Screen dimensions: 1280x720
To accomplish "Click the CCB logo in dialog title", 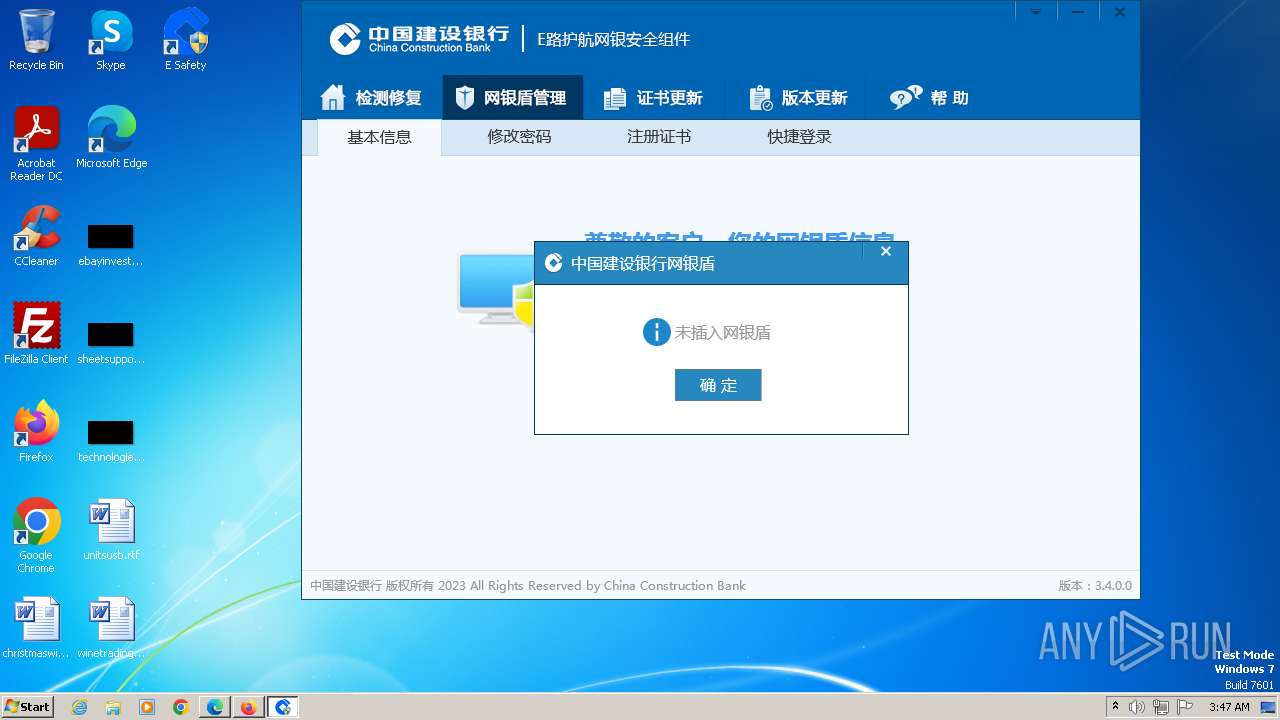I will (553, 263).
